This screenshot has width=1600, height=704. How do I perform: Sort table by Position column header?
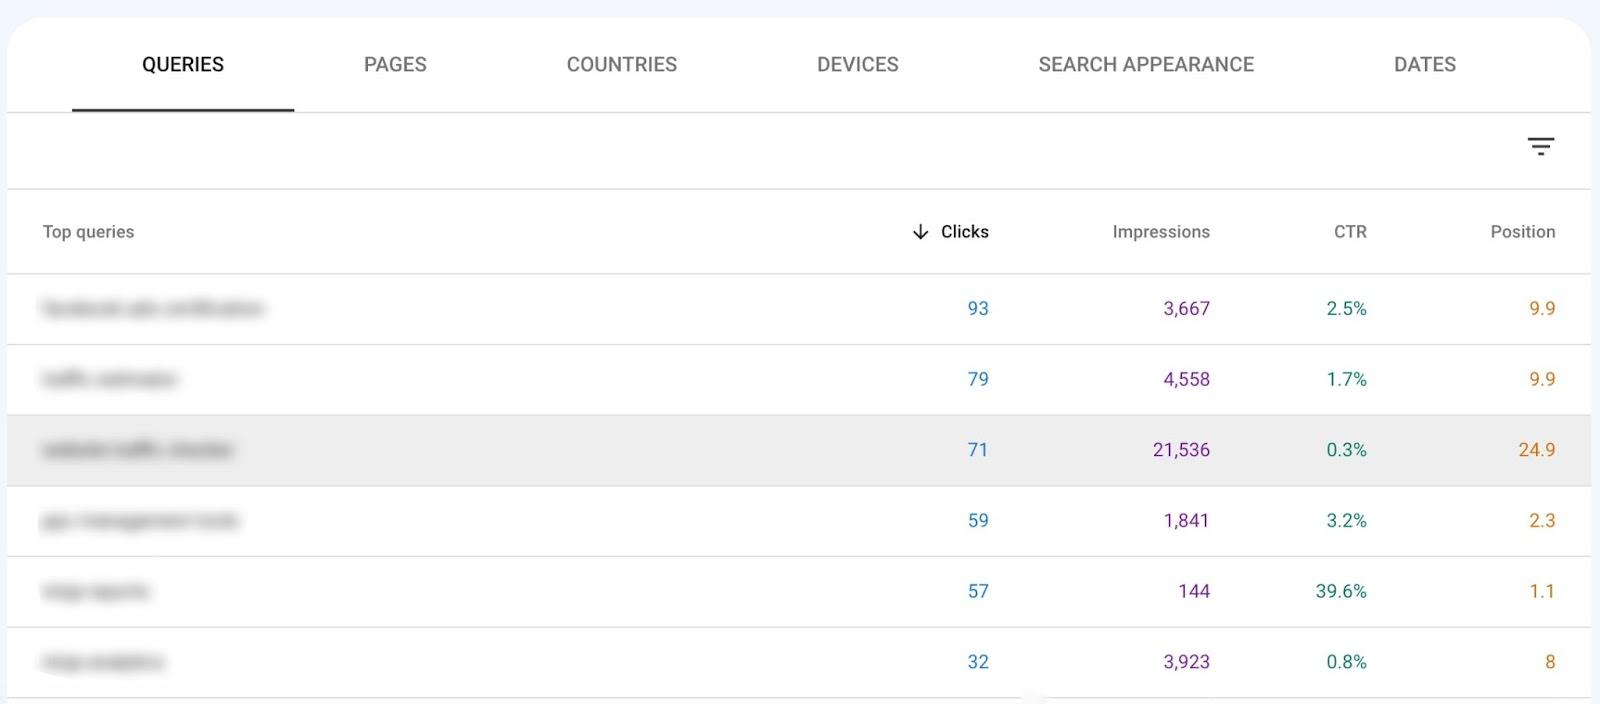click(1522, 232)
